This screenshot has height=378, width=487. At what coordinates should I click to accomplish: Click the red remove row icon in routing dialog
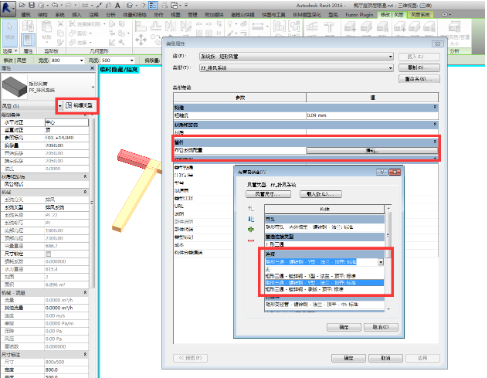(x=251, y=240)
